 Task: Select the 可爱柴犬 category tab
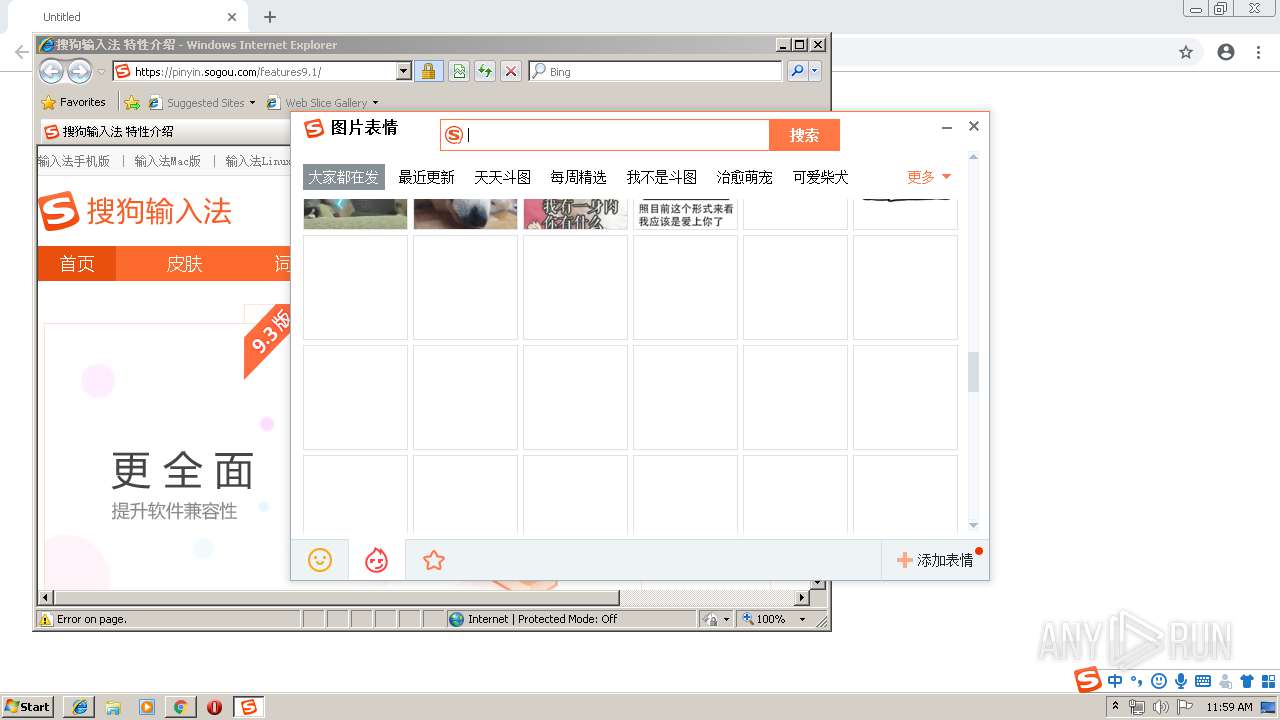[x=820, y=177]
